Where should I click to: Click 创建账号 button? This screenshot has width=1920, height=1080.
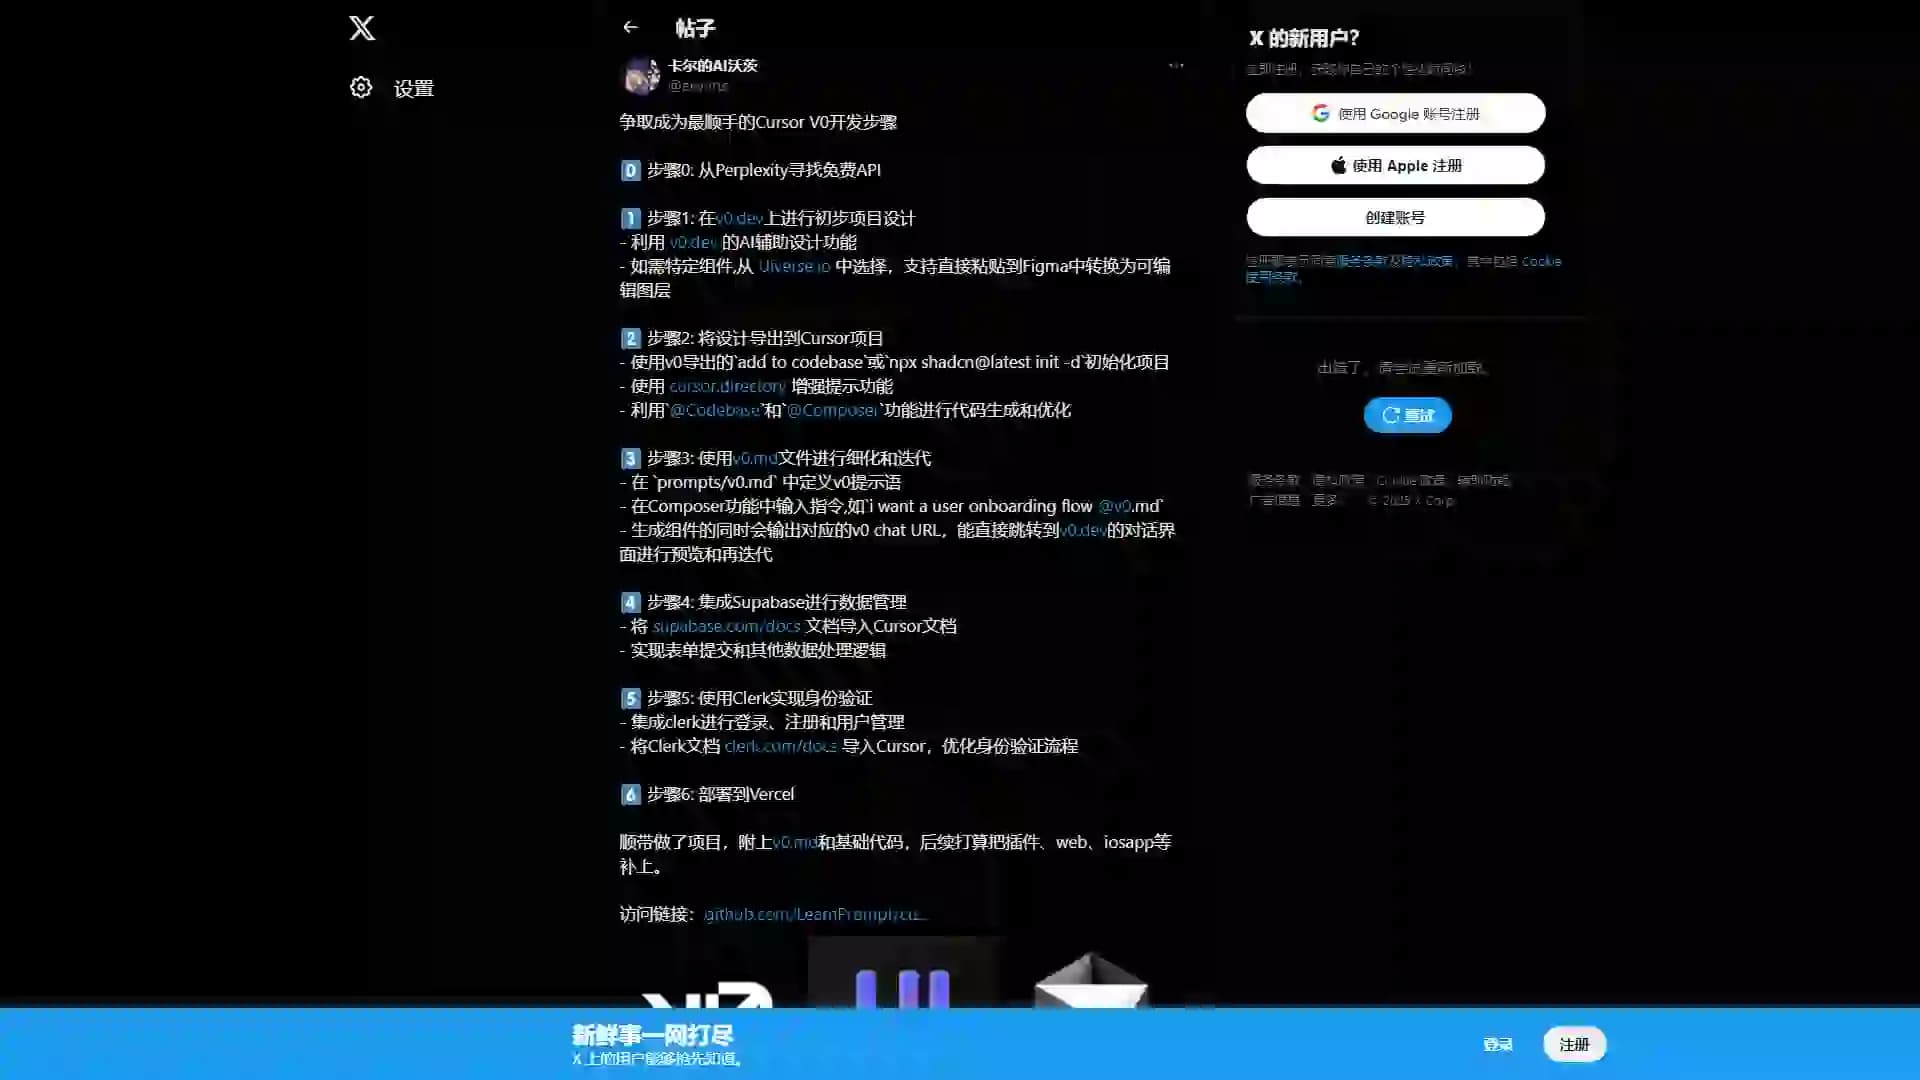coord(1395,216)
